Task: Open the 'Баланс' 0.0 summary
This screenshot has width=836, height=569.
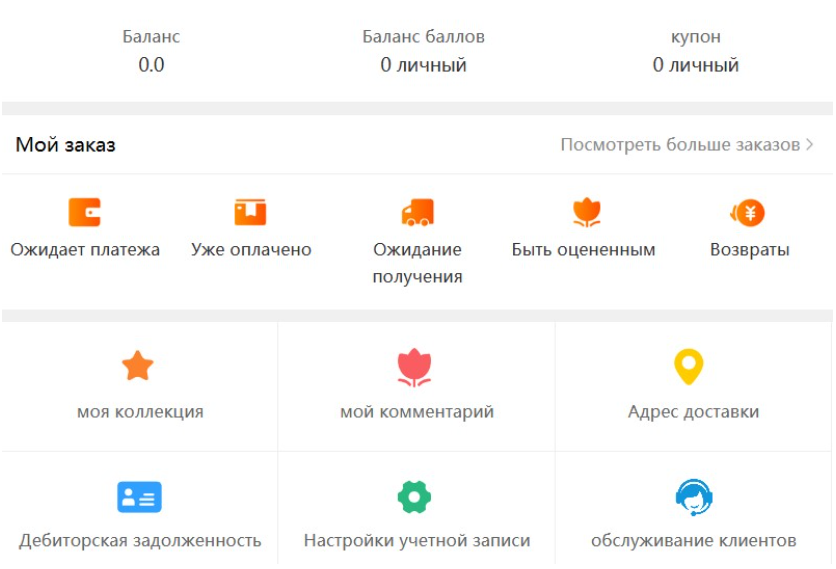Action: point(151,51)
